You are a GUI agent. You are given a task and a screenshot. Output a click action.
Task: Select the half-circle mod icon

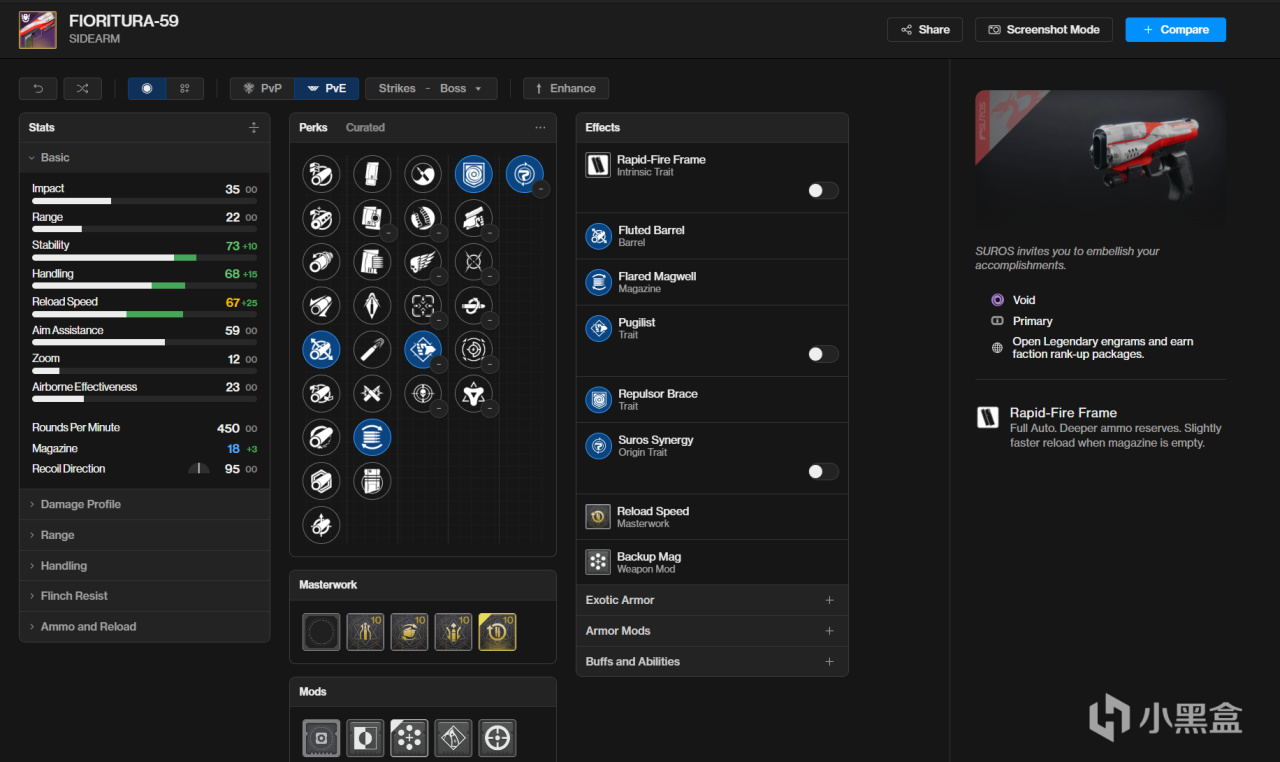click(x=365, y=738)
